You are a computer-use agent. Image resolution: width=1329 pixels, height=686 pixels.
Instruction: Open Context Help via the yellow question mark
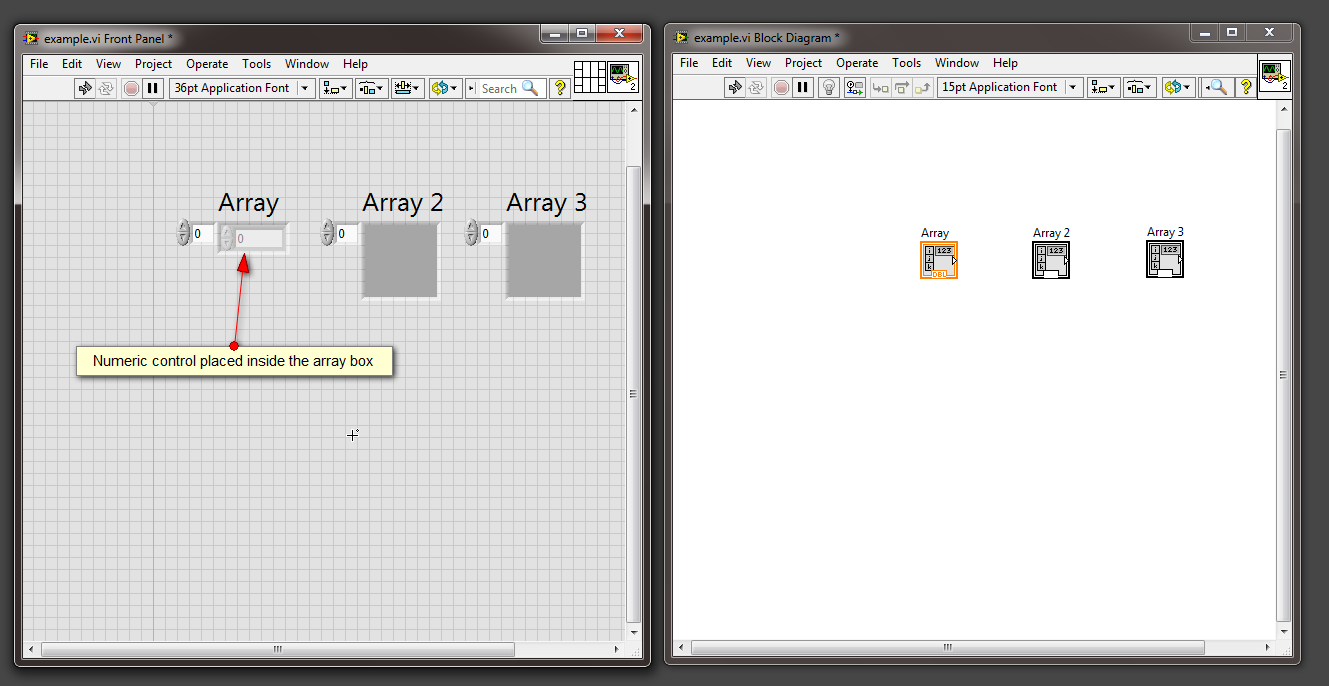tap(559, 88)
